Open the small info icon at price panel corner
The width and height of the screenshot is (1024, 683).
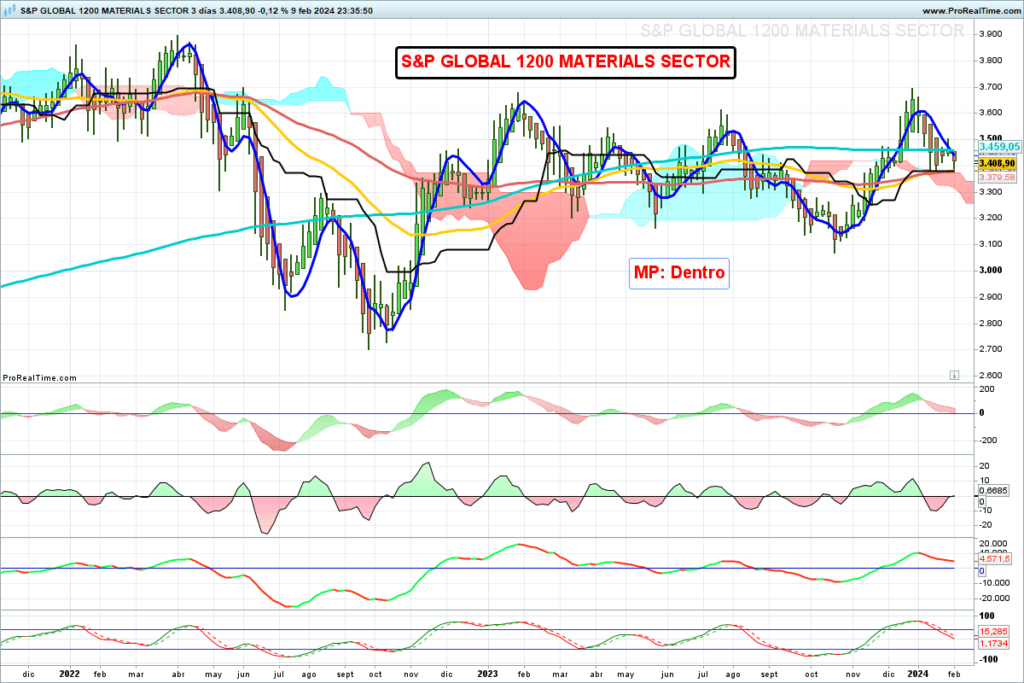coord(954,375)
